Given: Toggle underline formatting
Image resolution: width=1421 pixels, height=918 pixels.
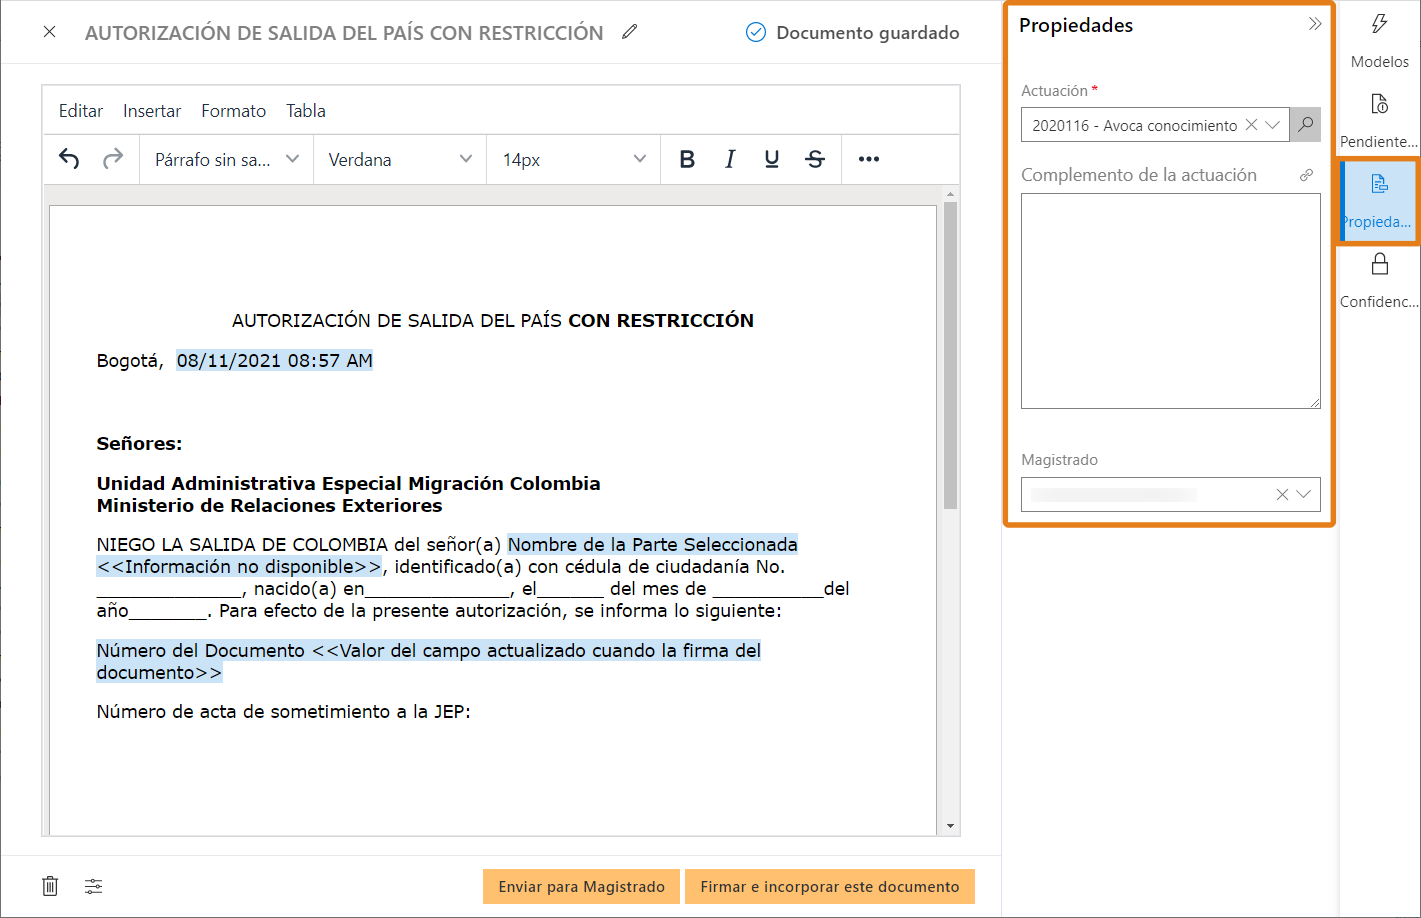Looking at the screenshot, I should 772,159.
